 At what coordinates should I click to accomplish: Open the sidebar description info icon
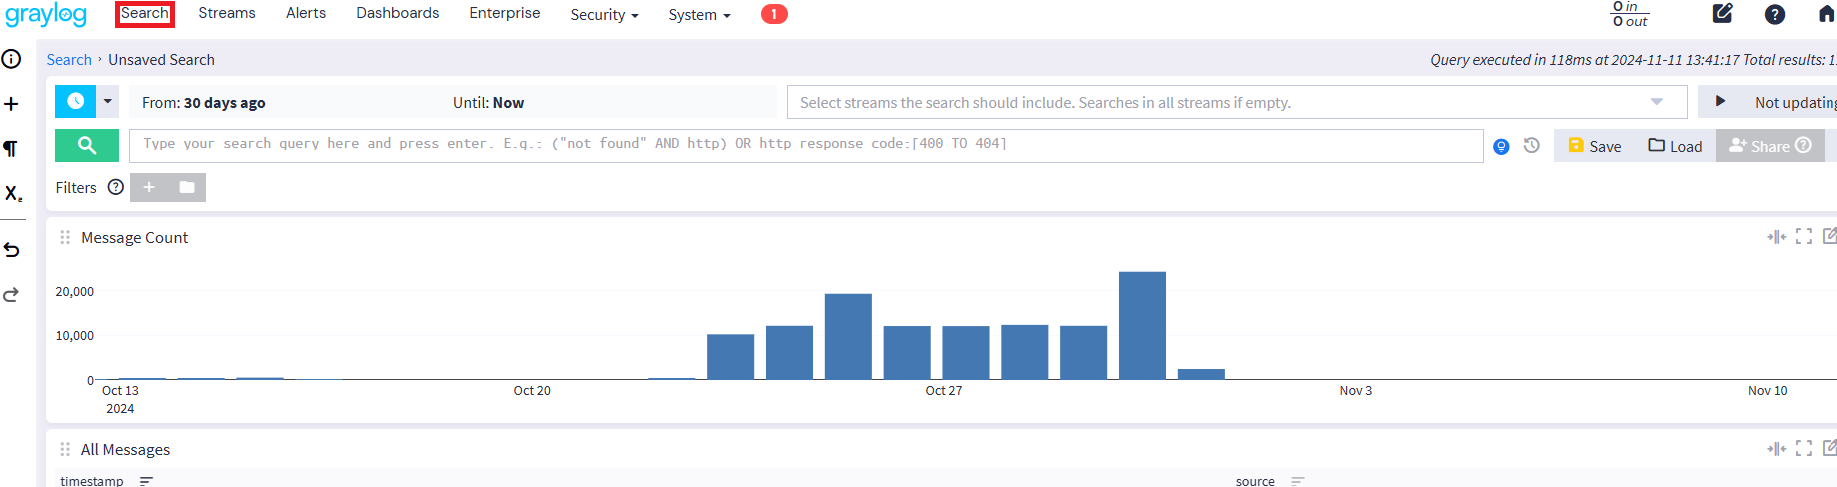coord(12,59)
